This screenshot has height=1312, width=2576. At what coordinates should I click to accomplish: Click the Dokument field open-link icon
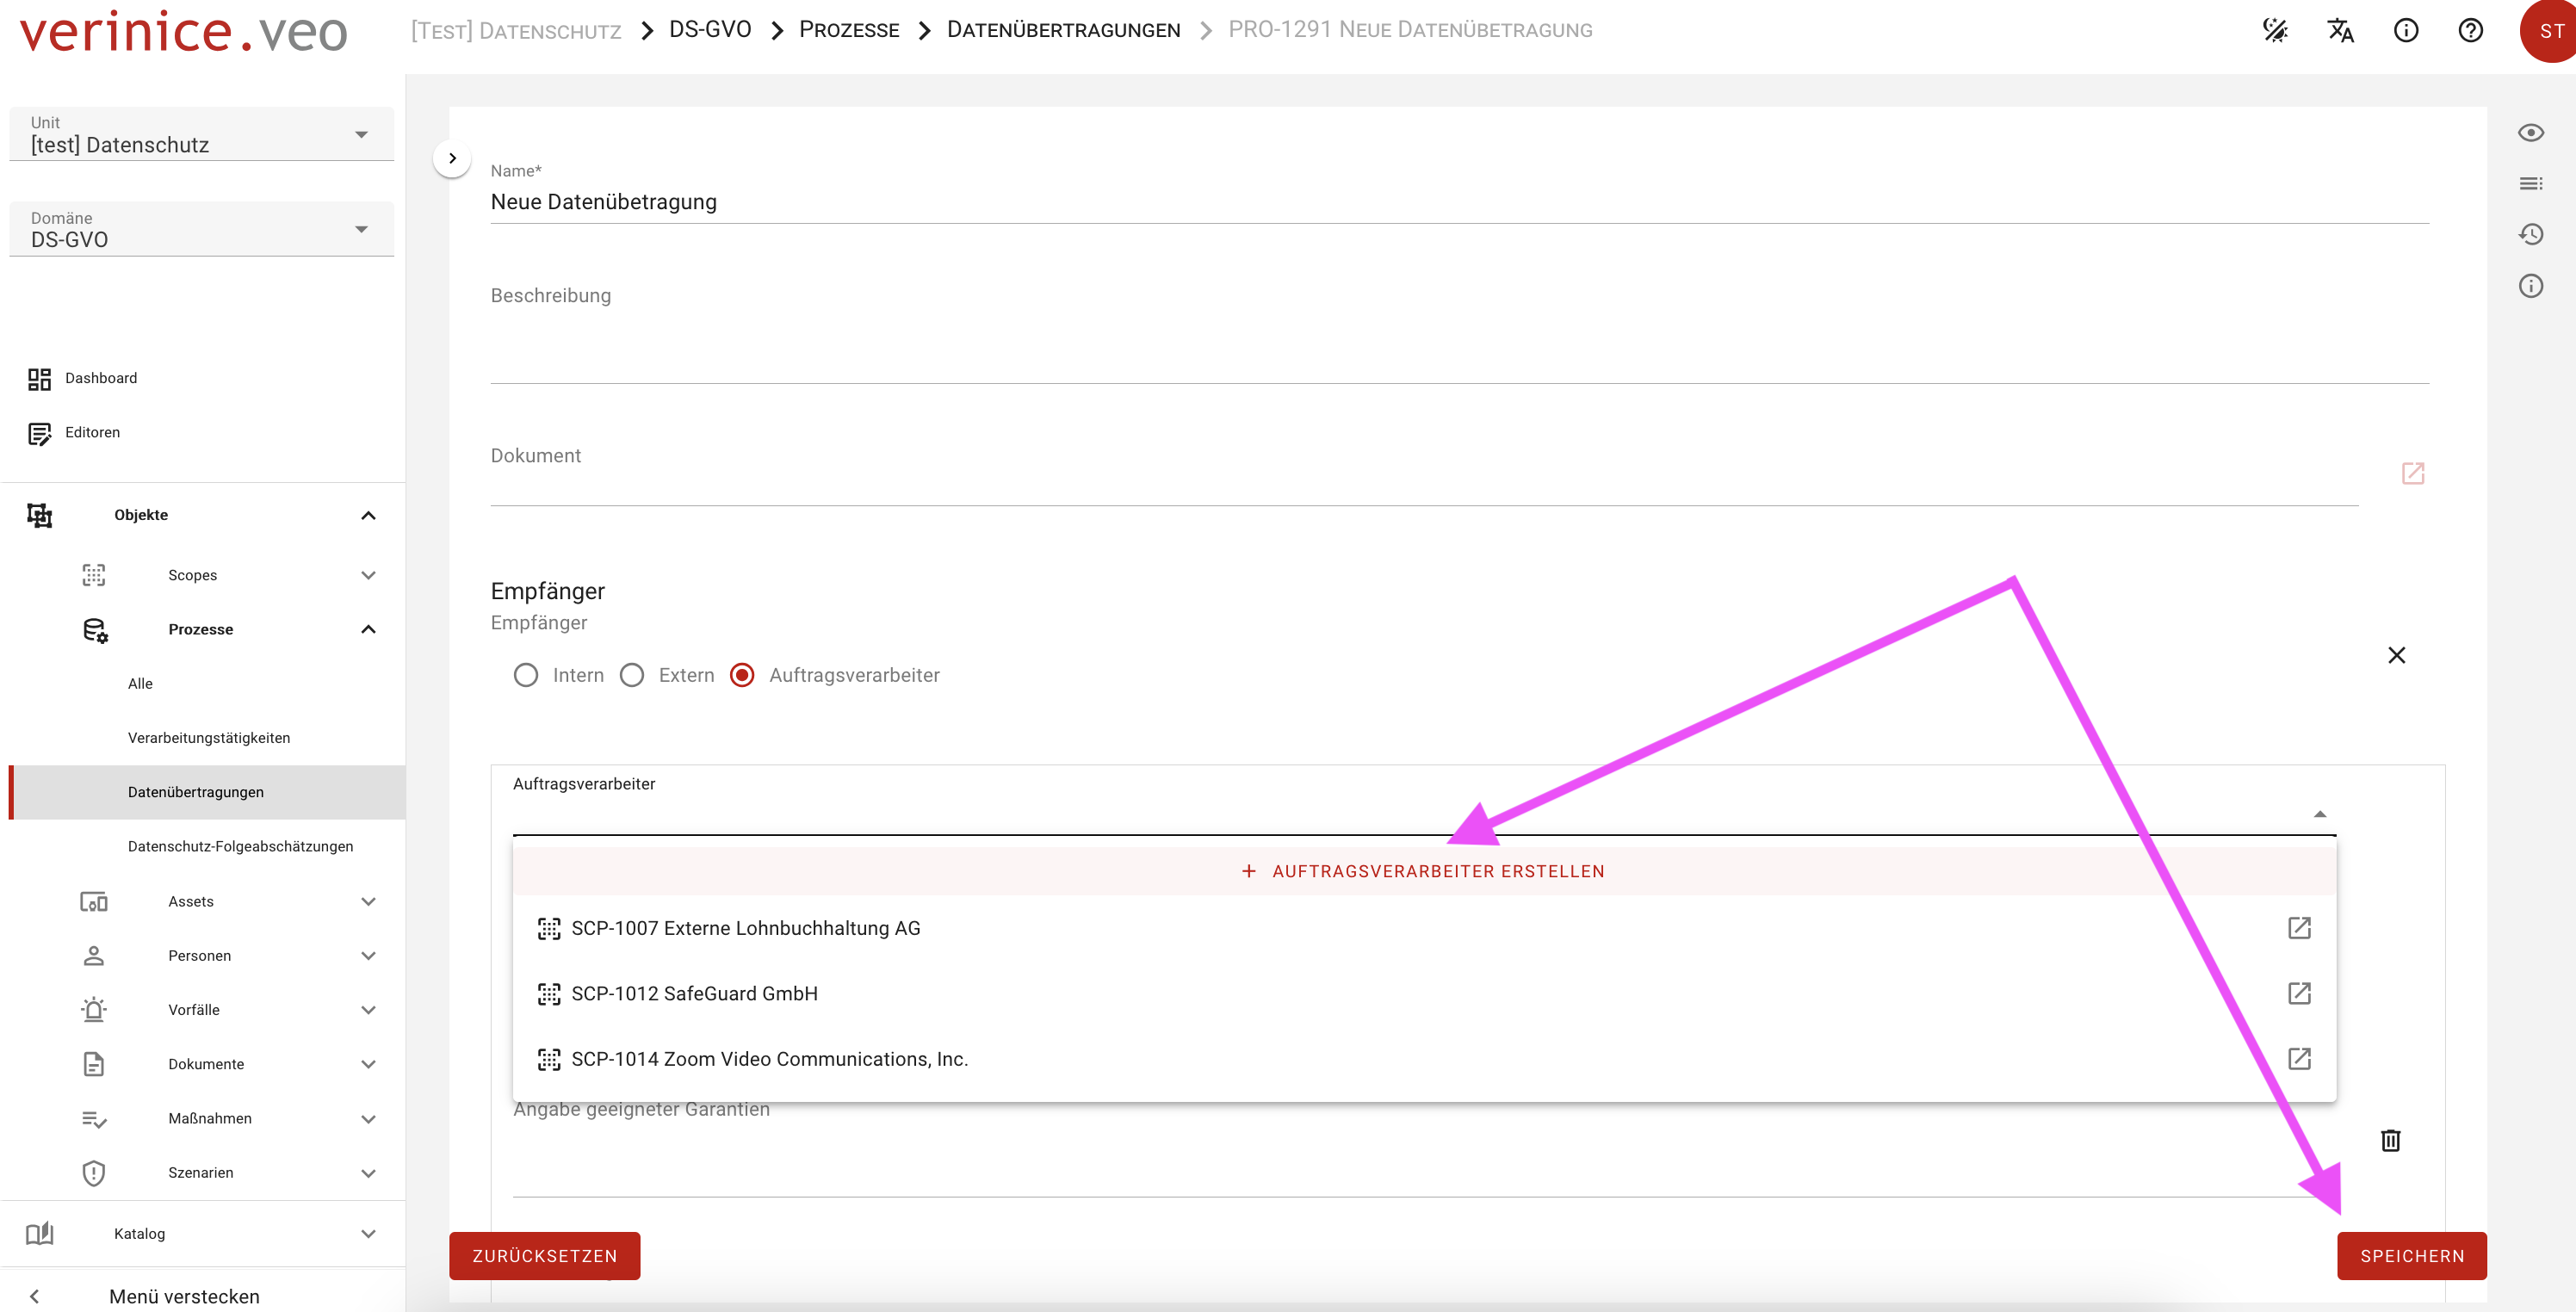tap(2412, 473)
